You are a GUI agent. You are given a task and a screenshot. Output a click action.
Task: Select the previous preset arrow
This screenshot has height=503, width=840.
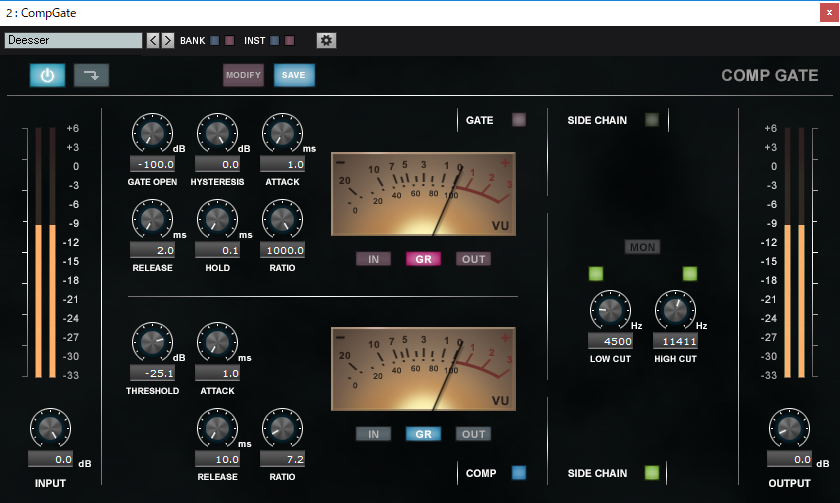click(153, 40)
